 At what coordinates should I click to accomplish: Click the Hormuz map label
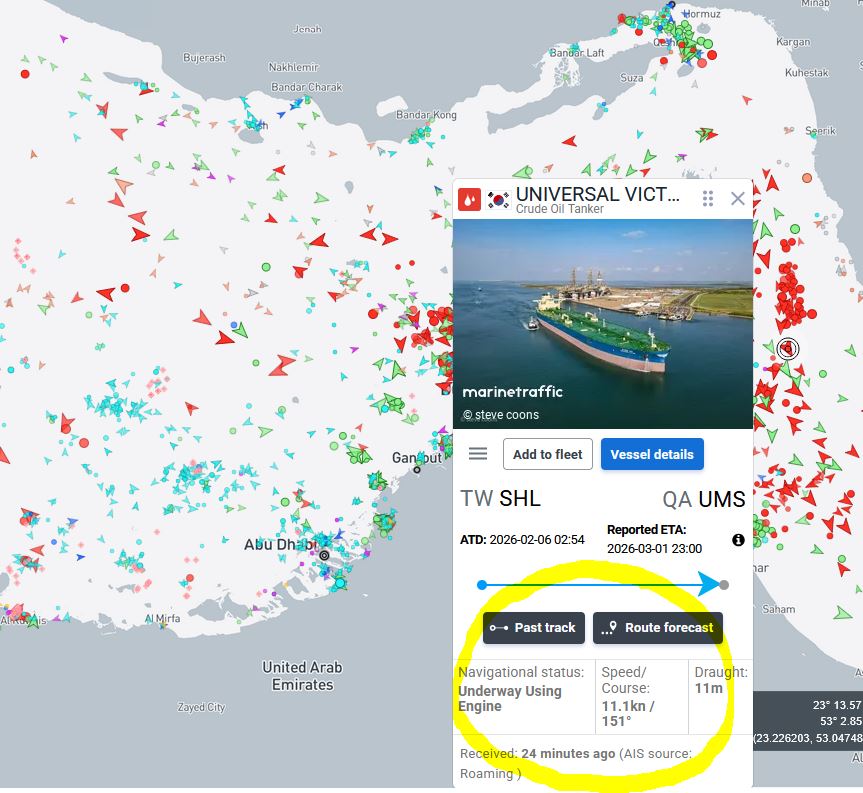click(x=702, y=14)
